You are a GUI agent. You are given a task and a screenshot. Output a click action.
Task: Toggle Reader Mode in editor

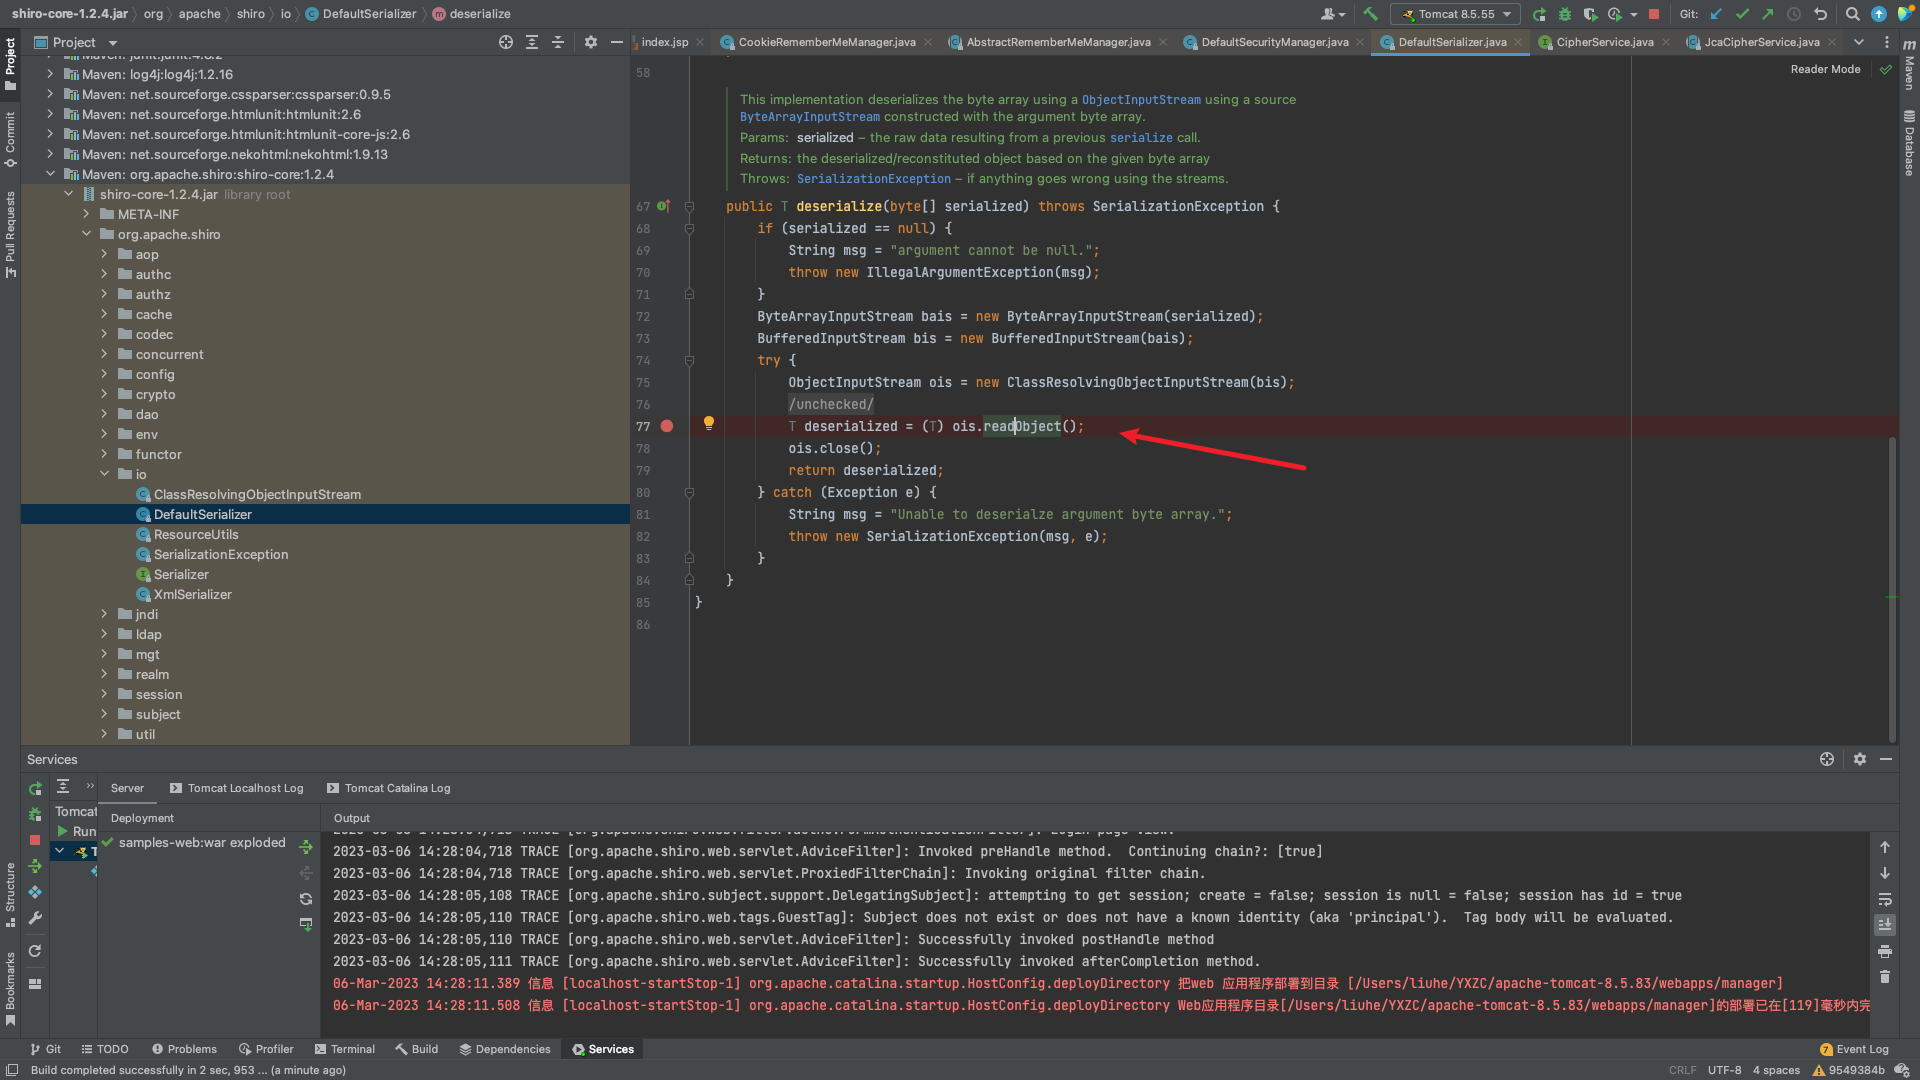(x=1825, y=69)
